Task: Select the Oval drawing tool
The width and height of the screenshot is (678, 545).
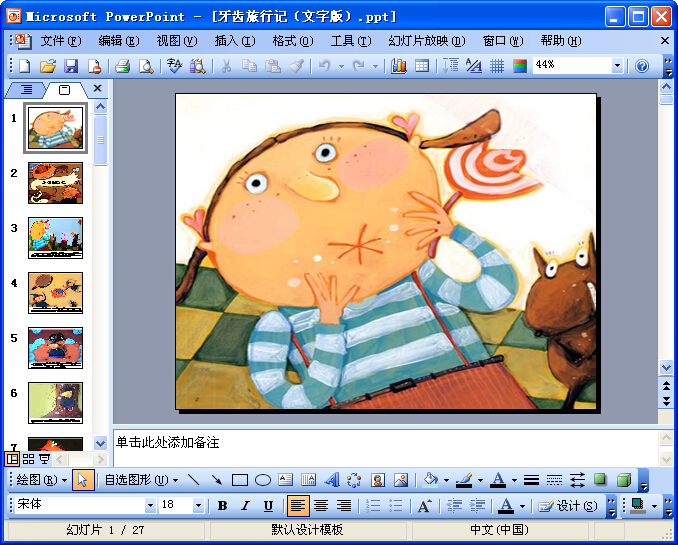Action: click(263, 480)
